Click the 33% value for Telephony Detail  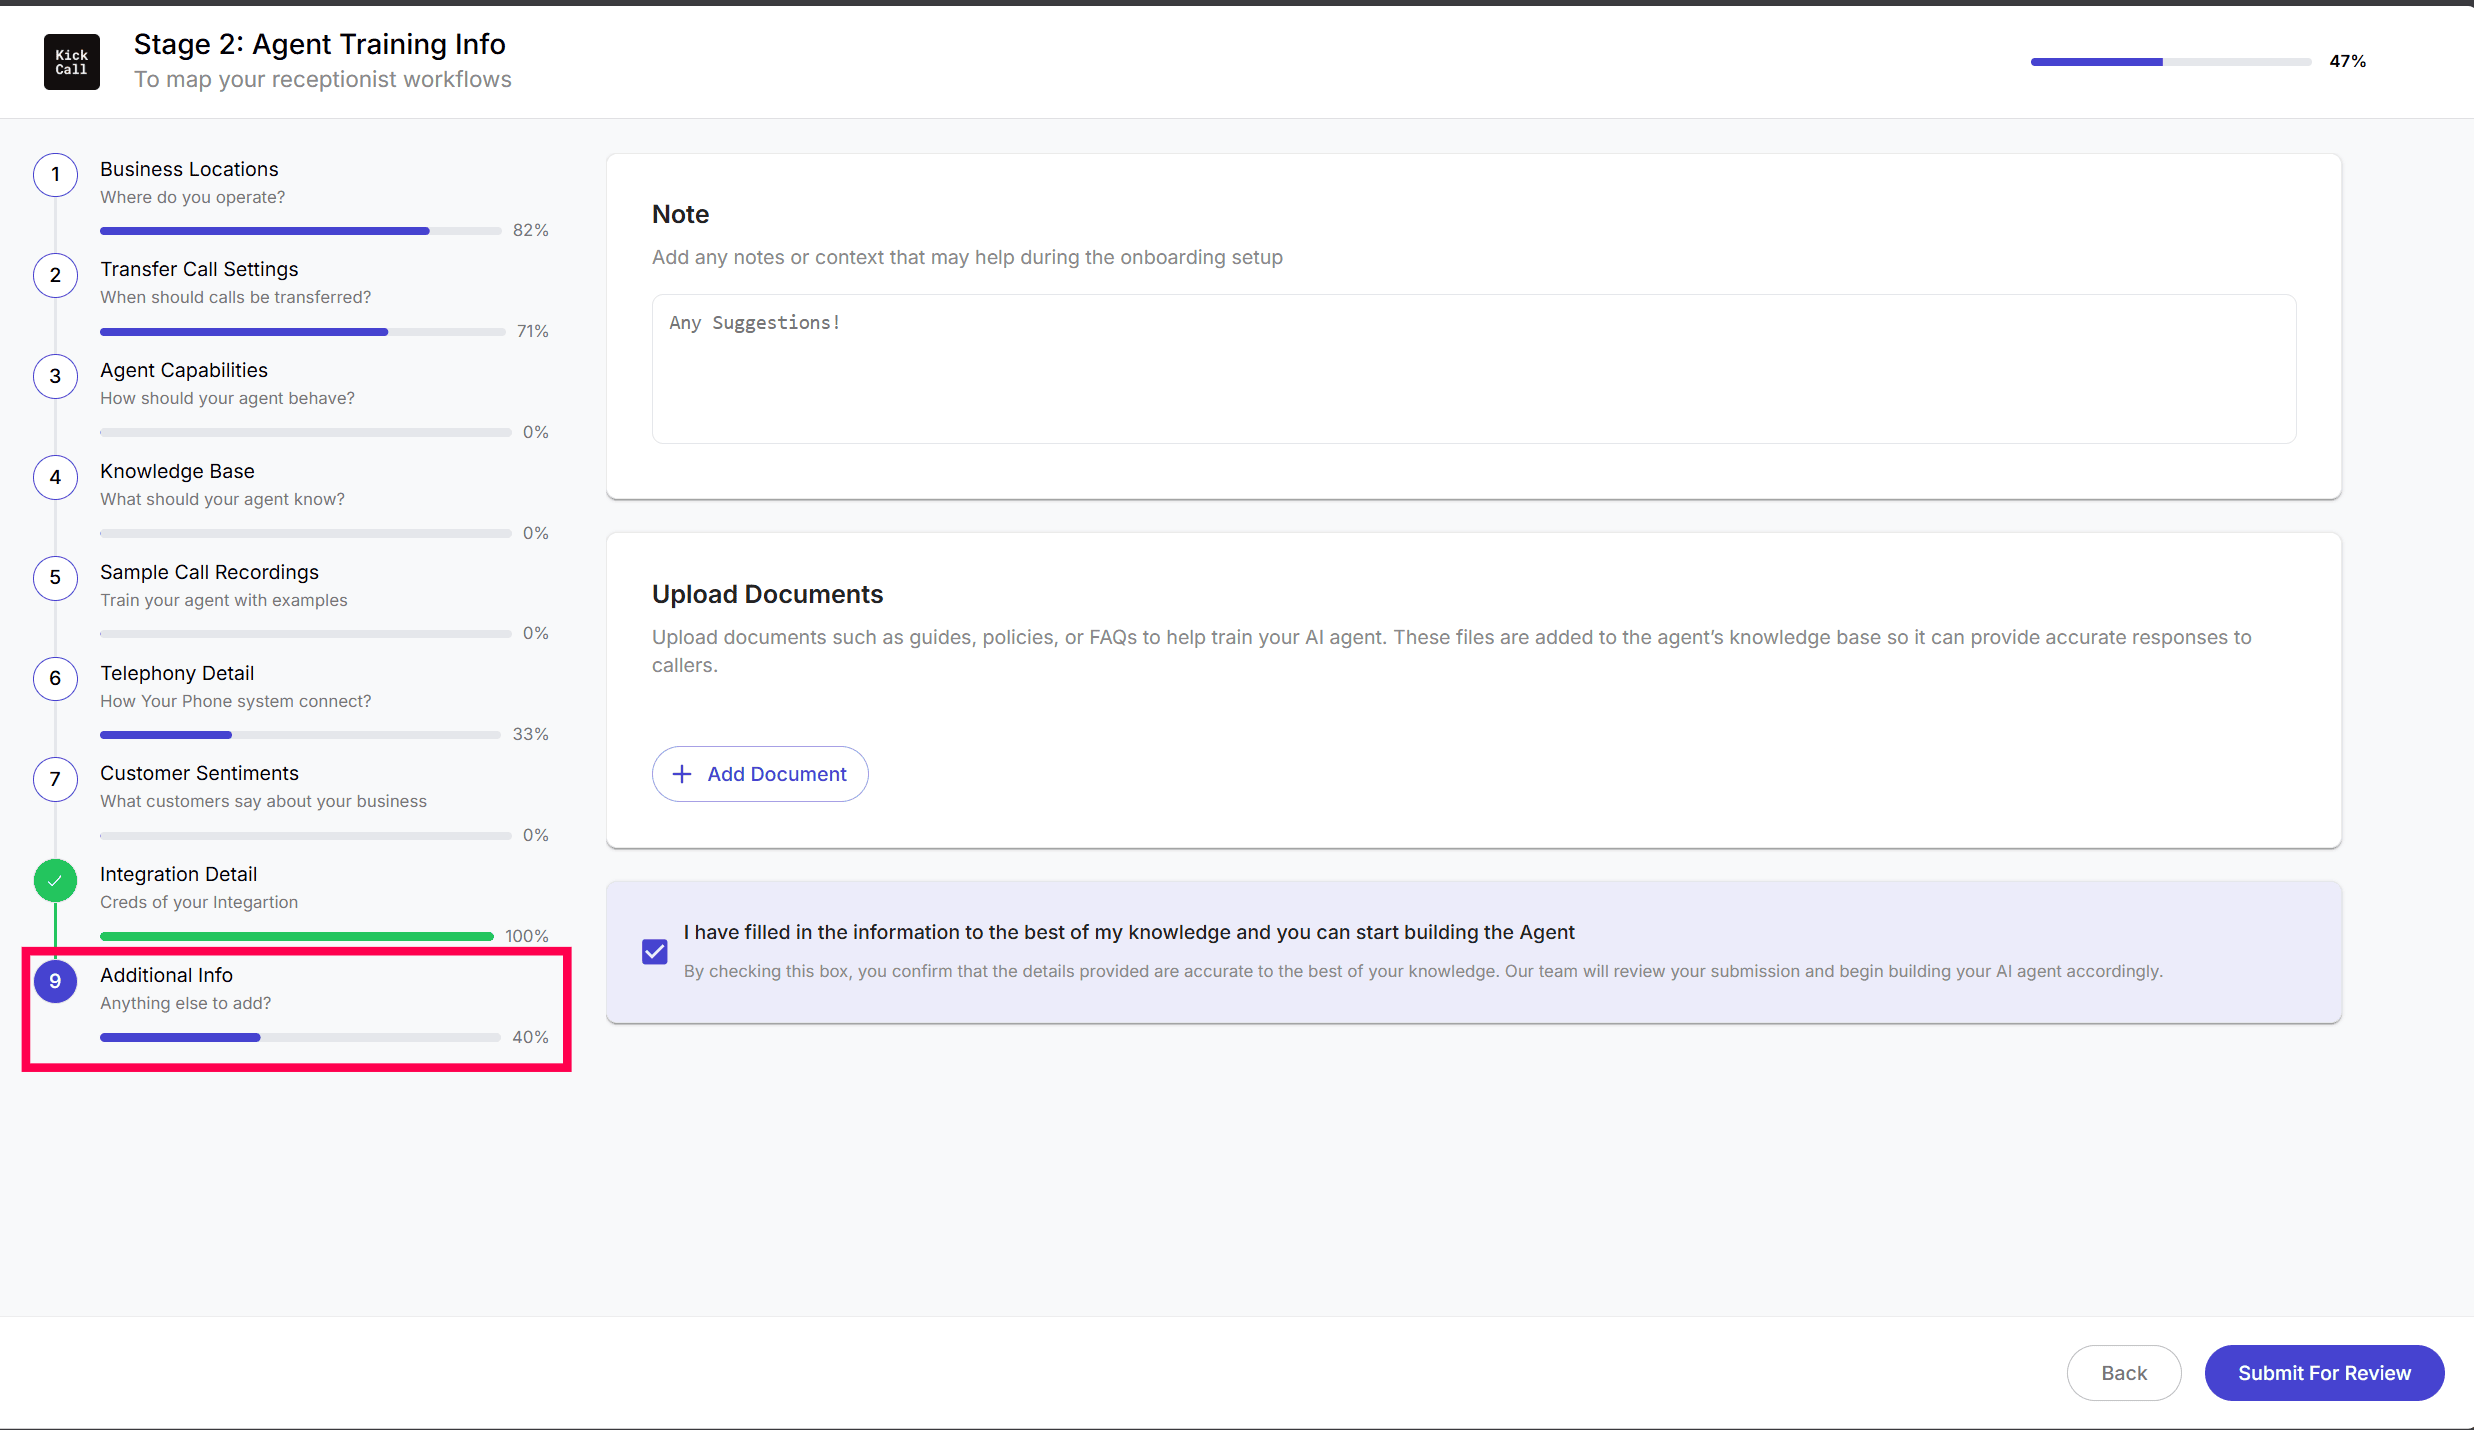(530, 734)
